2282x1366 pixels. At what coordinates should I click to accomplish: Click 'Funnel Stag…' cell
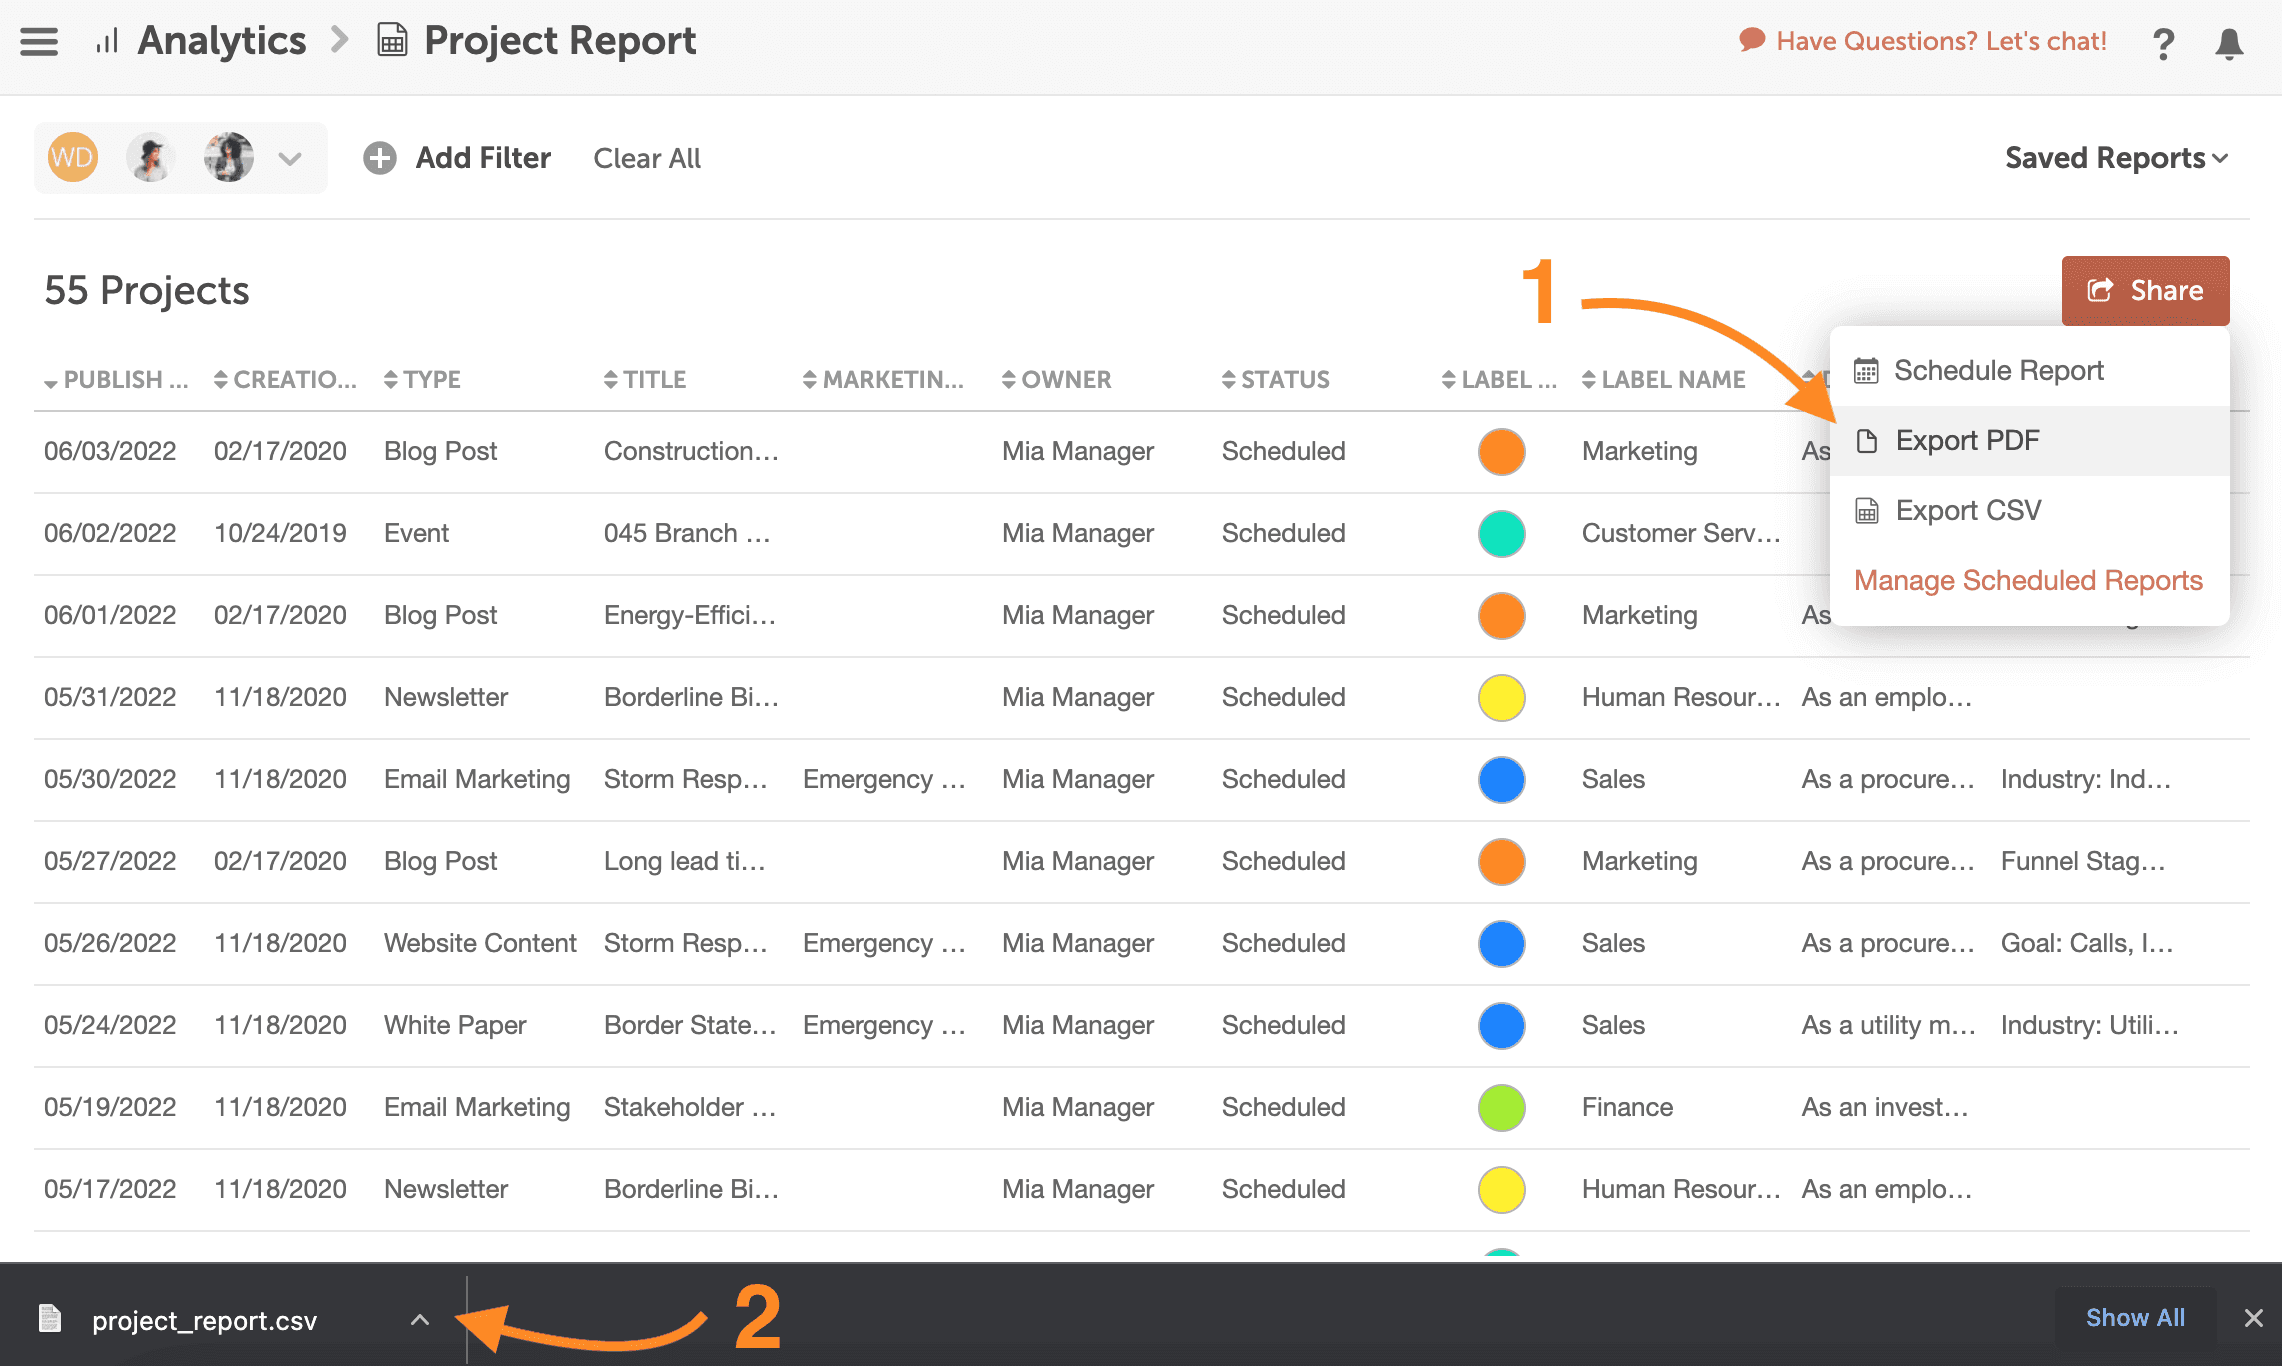(2083, 861)
